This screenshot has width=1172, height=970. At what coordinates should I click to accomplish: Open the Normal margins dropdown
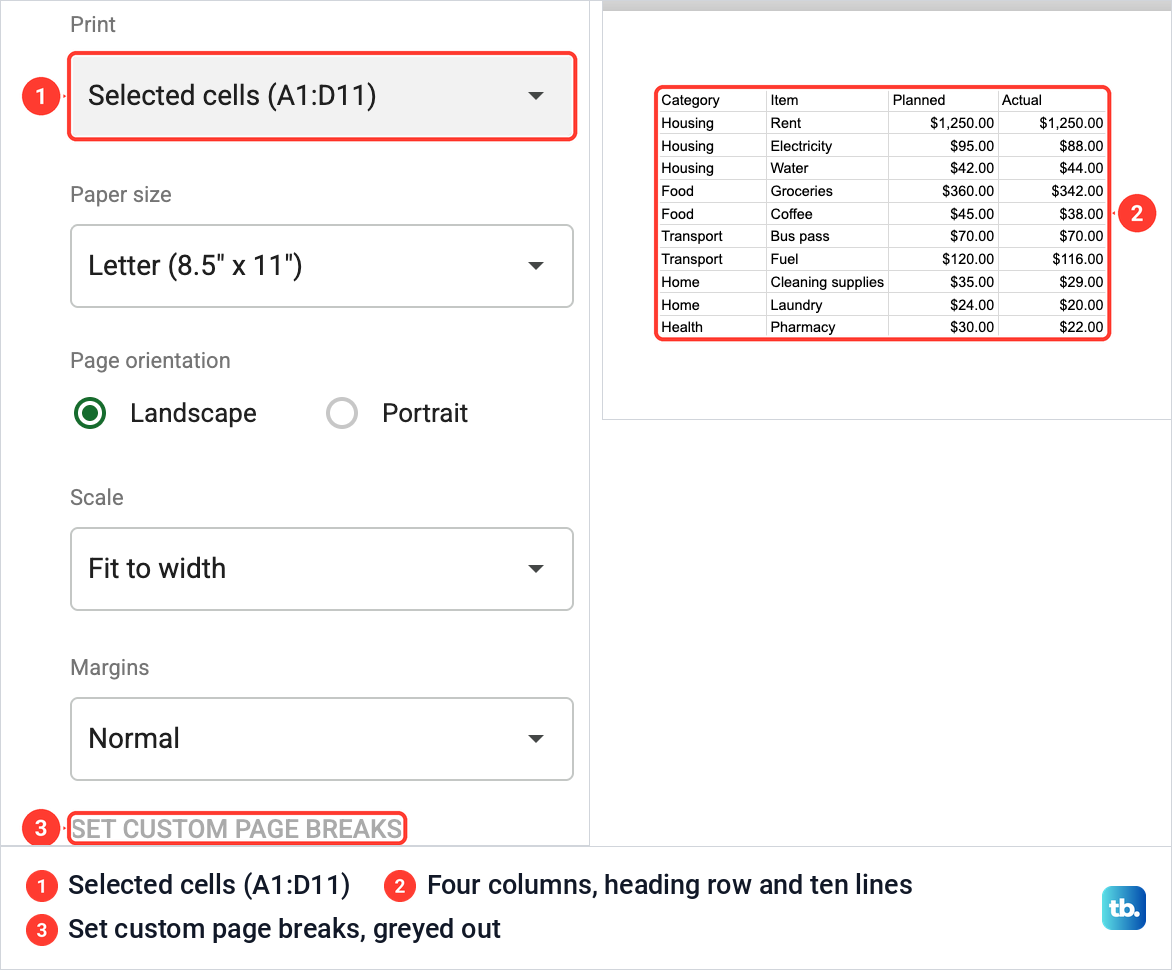coord(321,739)
